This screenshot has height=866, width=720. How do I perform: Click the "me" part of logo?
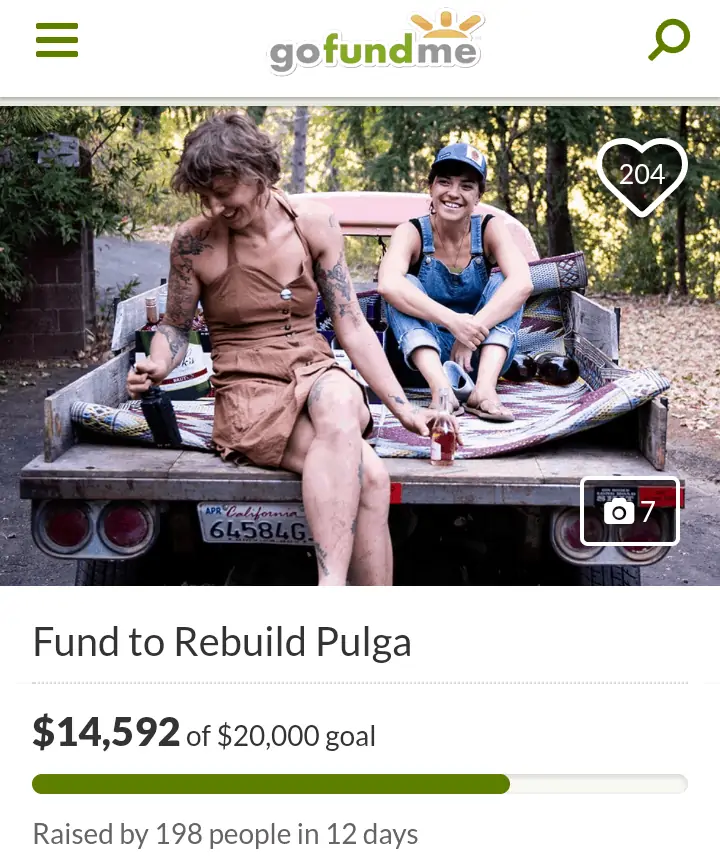(x=446, y=52)
